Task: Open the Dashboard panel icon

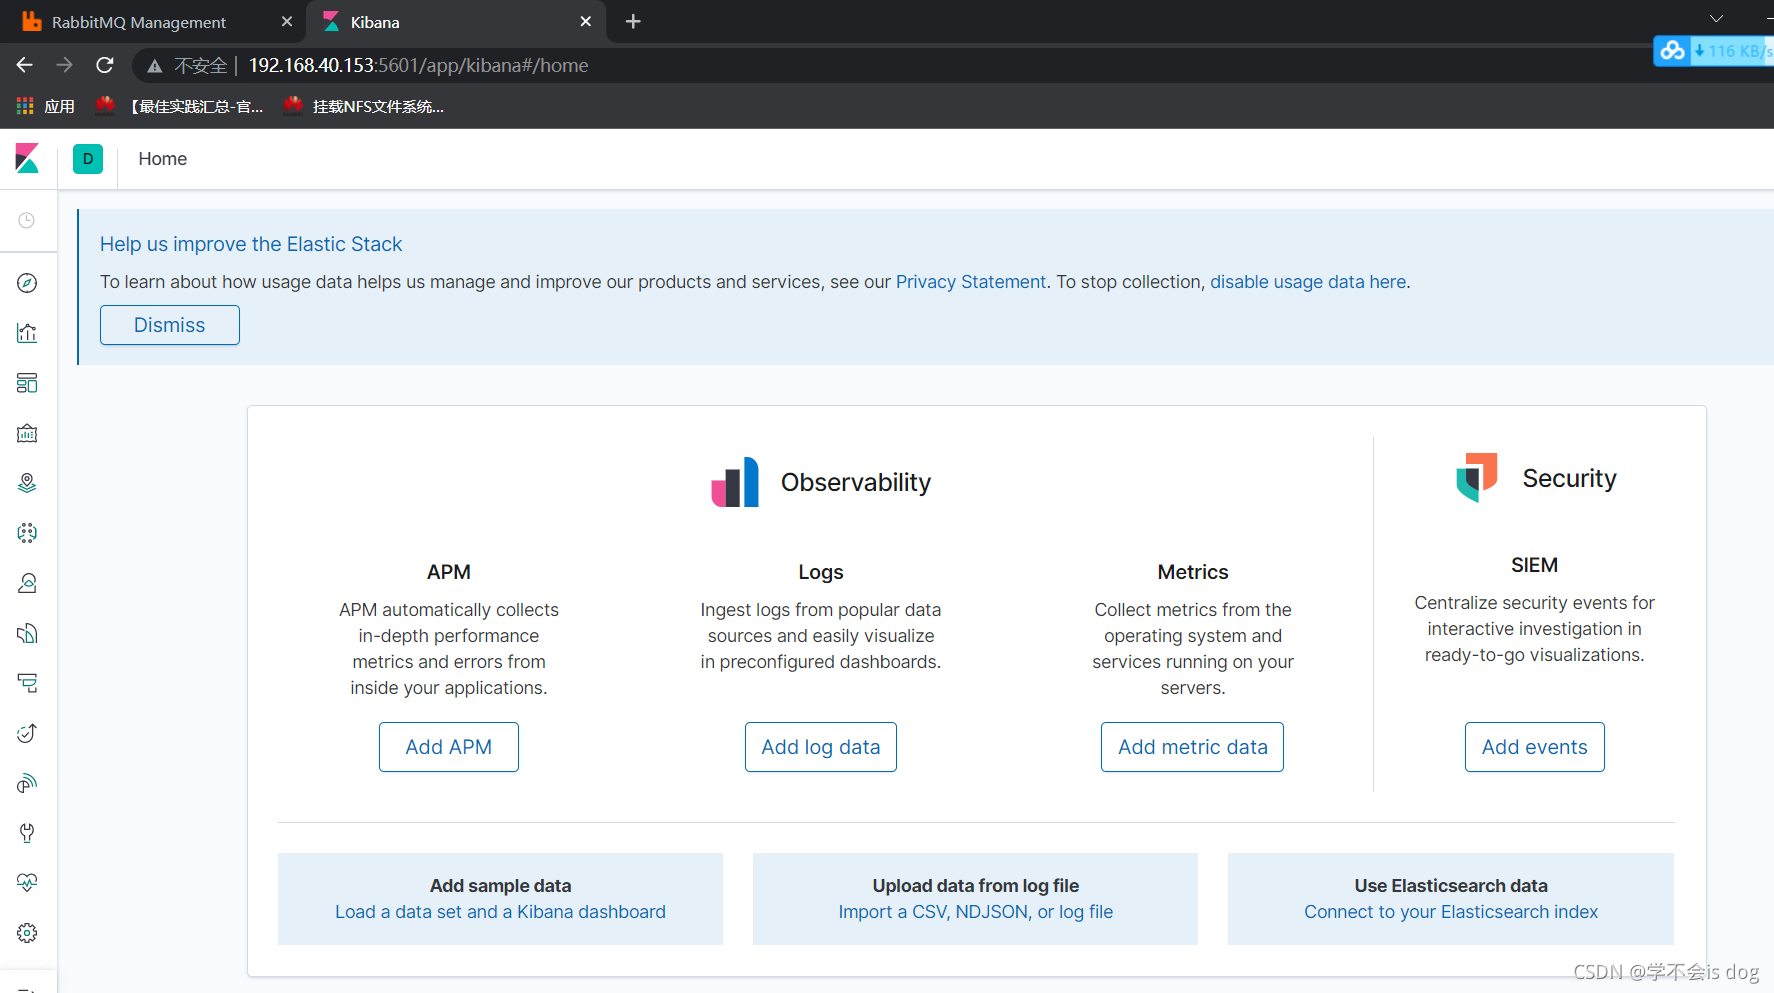Action: pyautogui.click(x=27, y=383)
